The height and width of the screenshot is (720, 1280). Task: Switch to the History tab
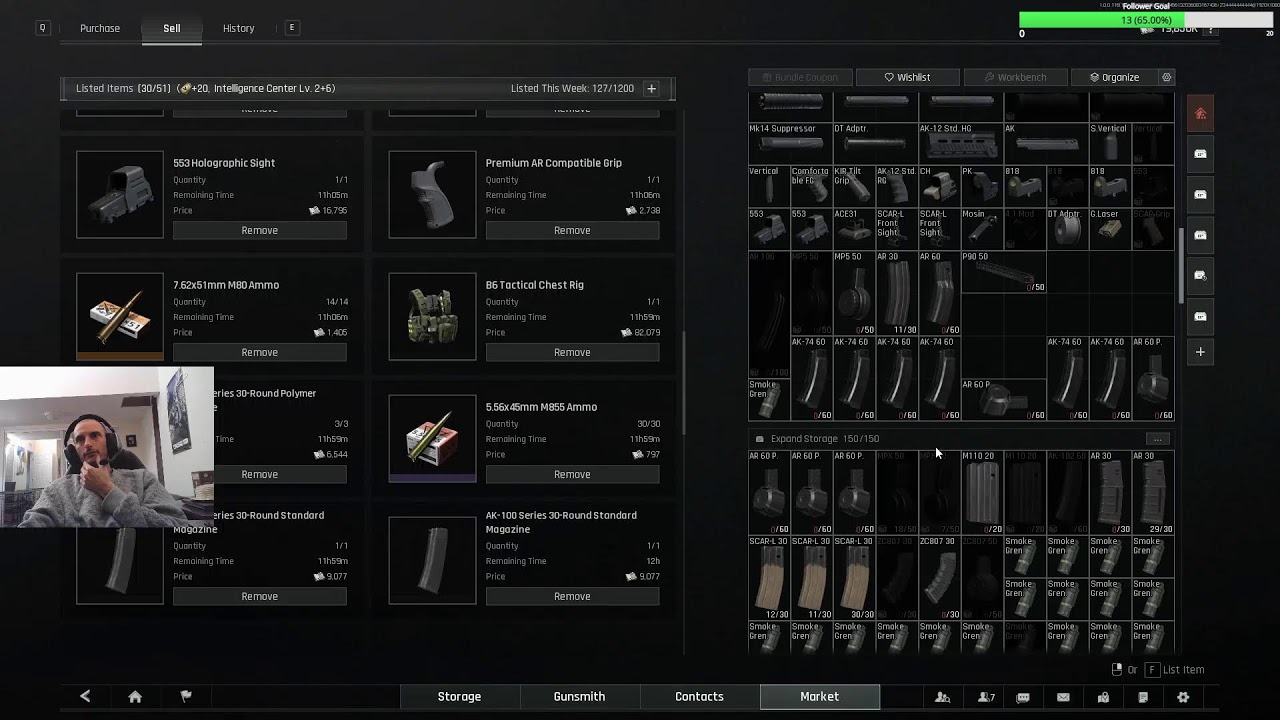tap(239, 28)
